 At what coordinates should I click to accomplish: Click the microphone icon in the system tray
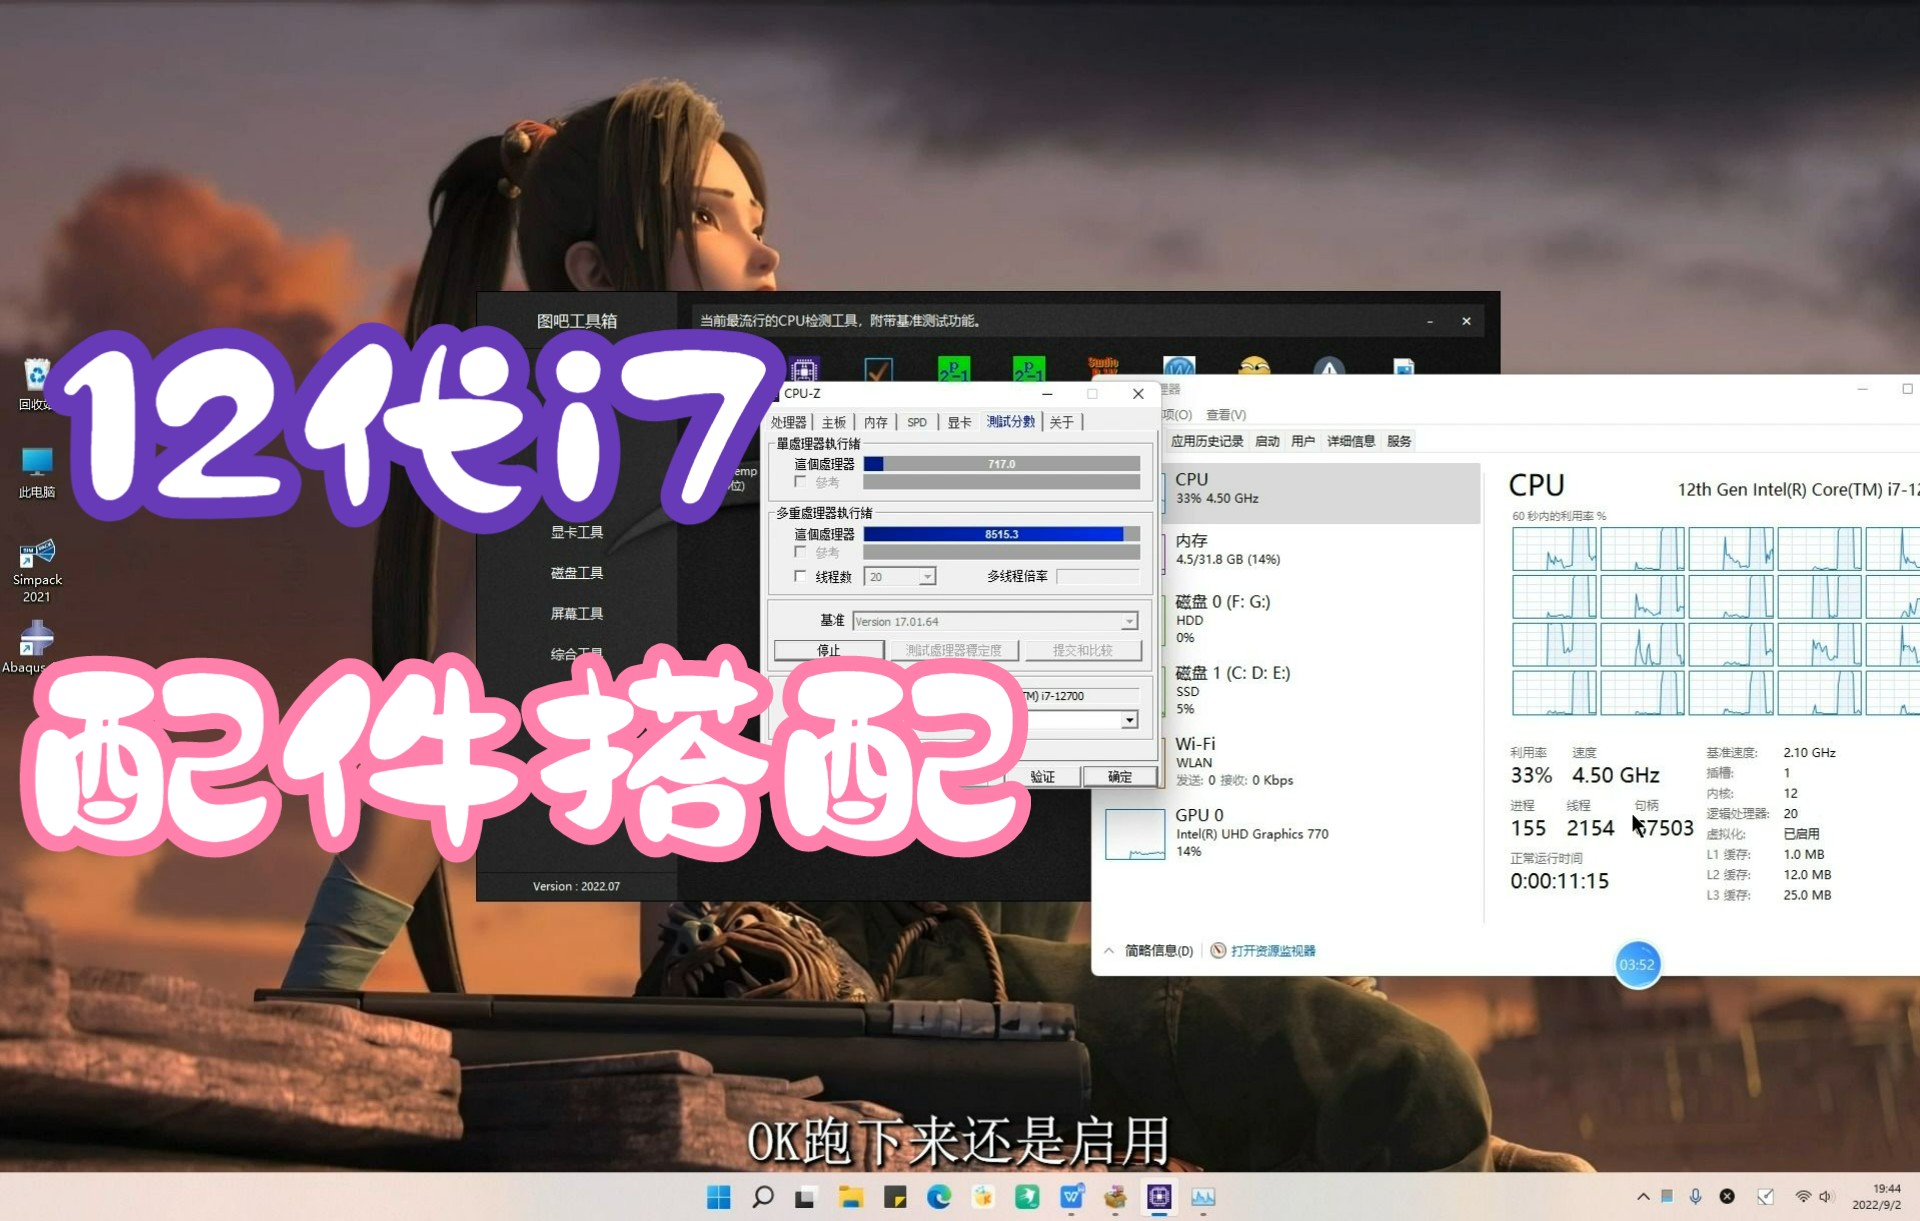(1696, 1196)
